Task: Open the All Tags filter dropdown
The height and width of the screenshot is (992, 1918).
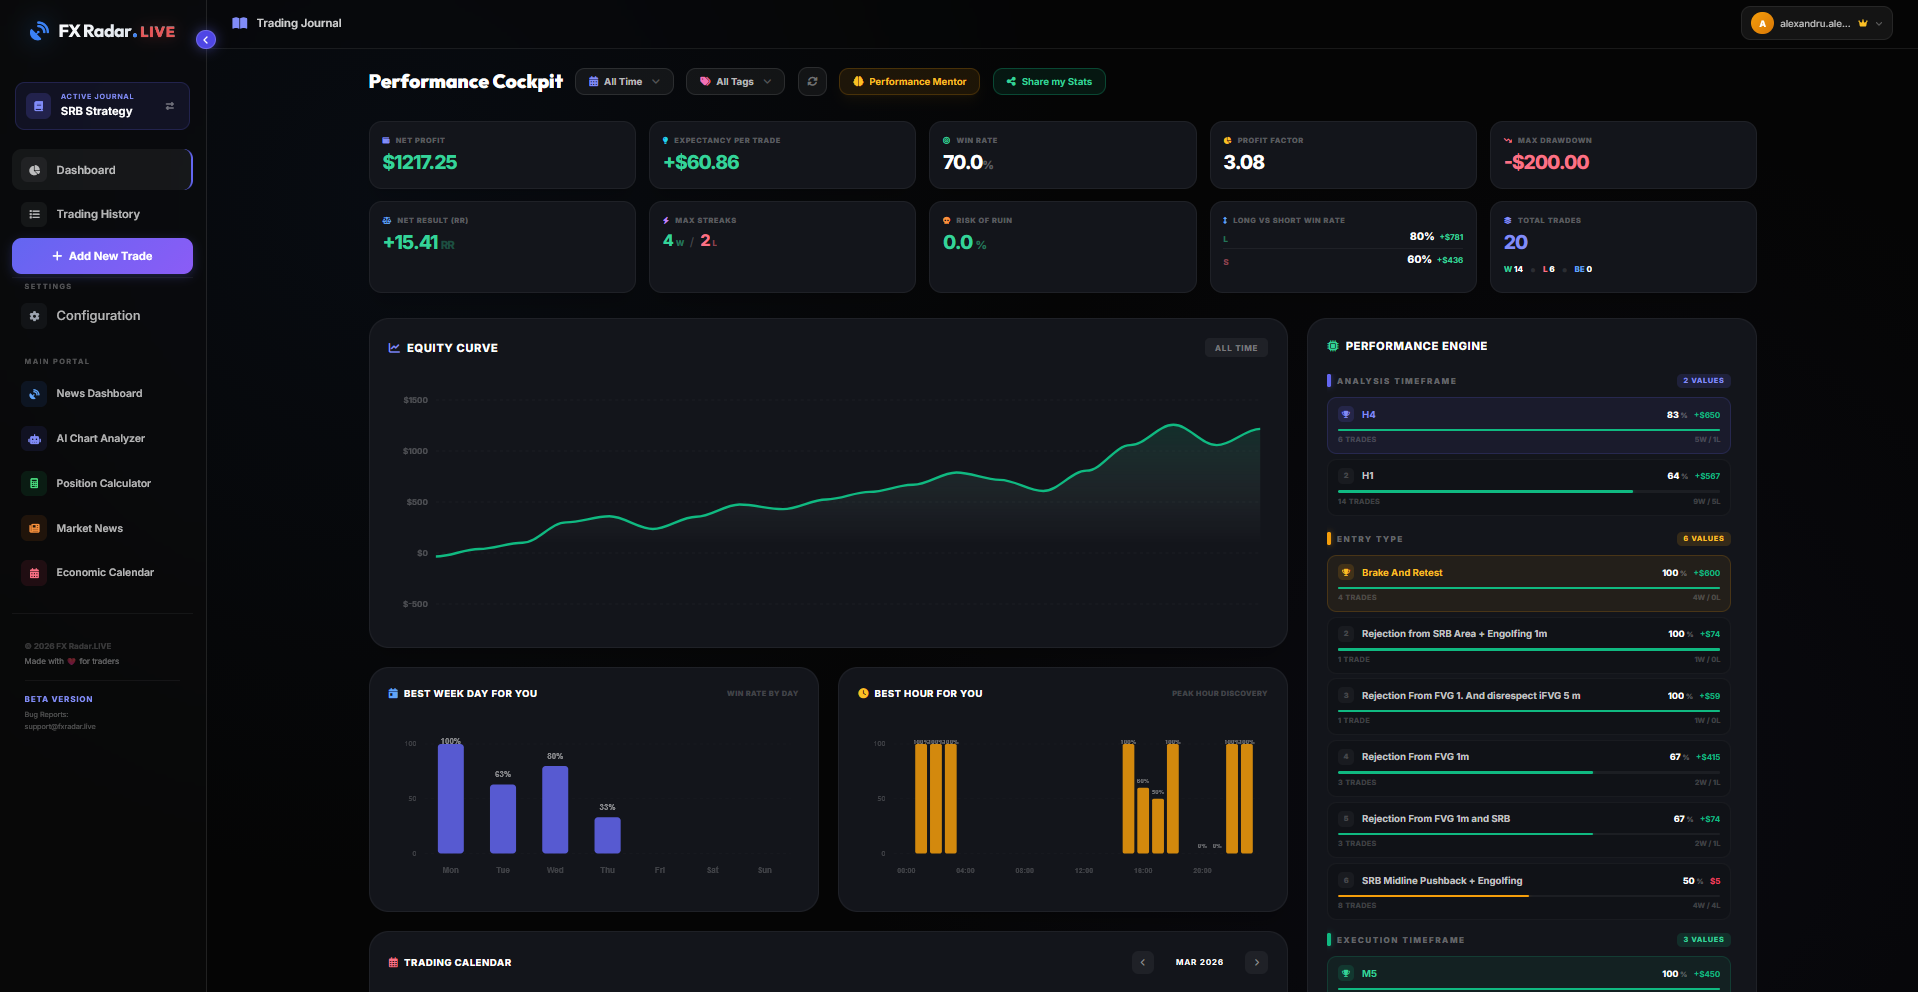Action: [x=734, y=81]
